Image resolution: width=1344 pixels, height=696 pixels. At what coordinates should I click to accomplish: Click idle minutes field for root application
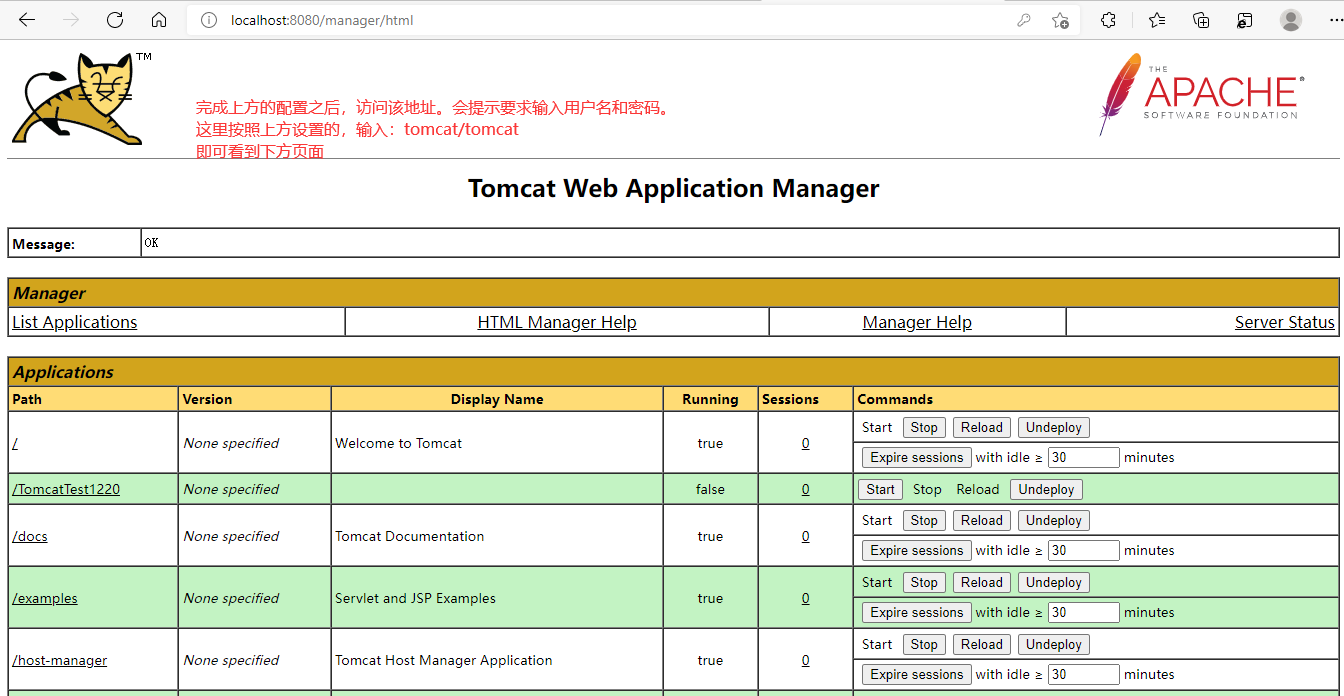pyautogui.click(x=1083, y=457)
